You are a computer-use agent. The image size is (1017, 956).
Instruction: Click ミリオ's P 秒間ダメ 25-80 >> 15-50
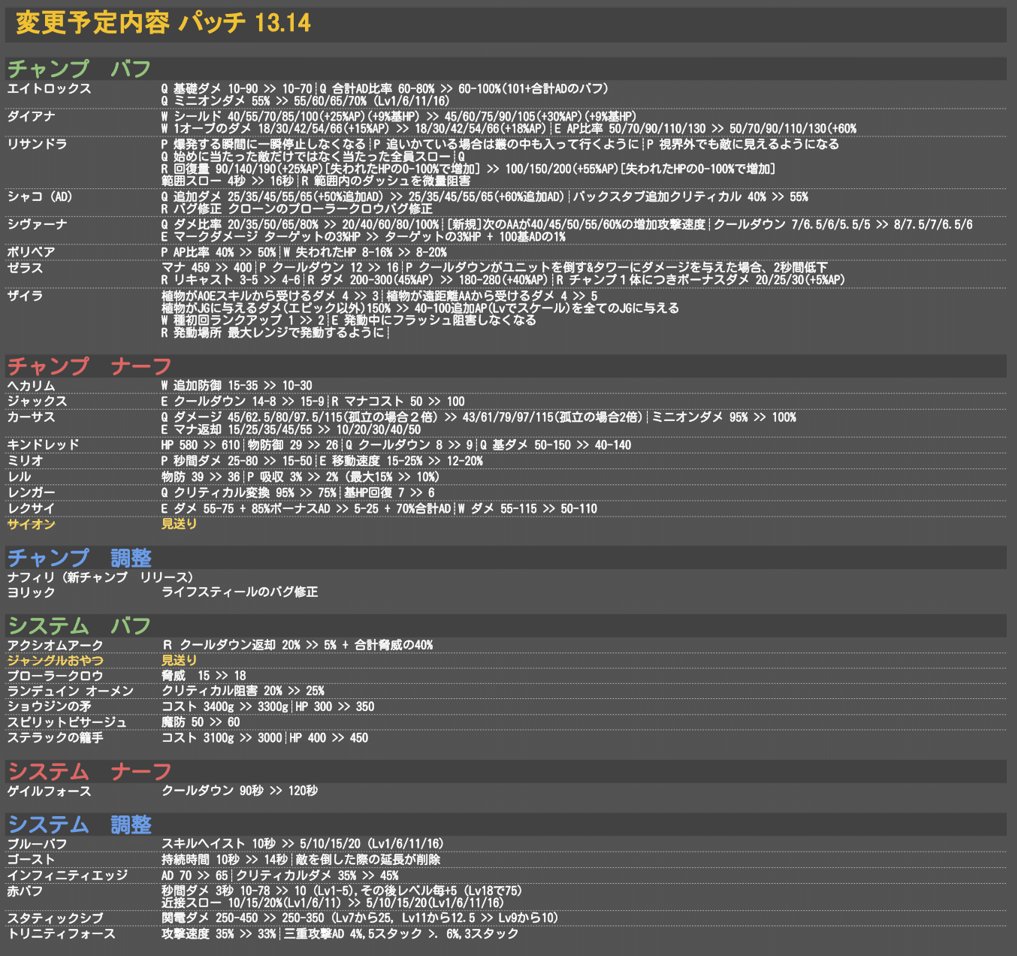[237, 460]
